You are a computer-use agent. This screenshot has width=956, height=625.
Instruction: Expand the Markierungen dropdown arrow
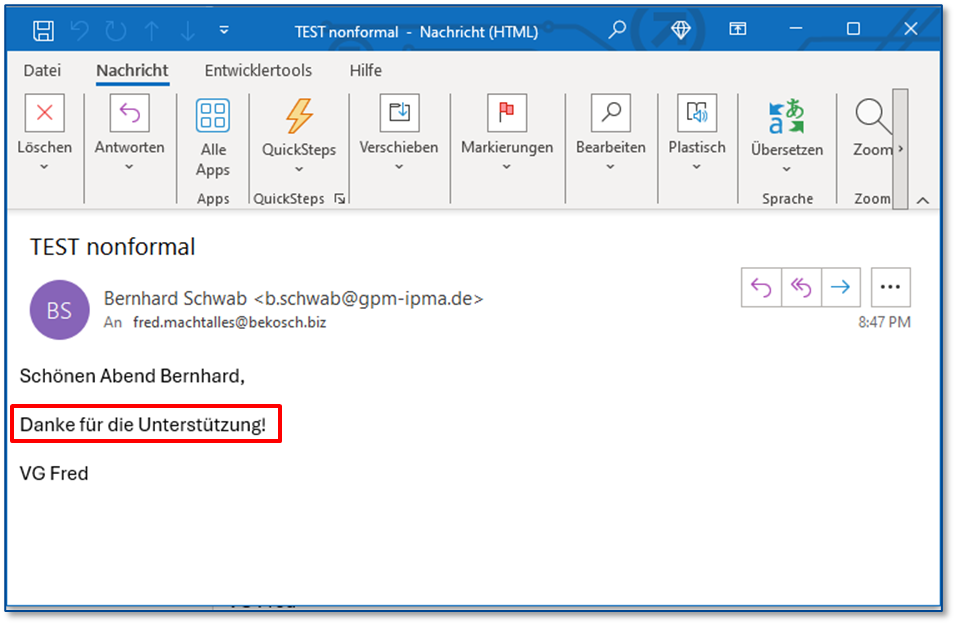tap(507, 167)
